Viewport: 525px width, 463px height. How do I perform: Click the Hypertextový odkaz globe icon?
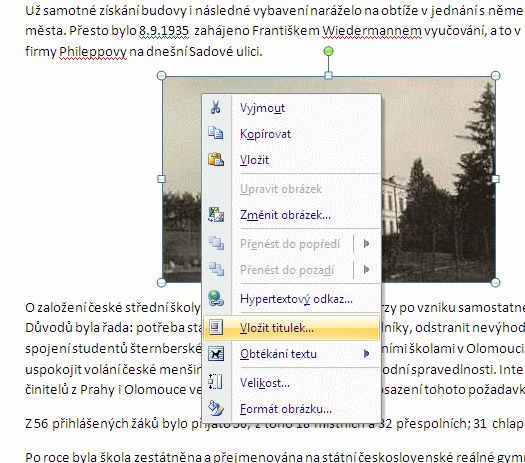click(x=216, y=298)
